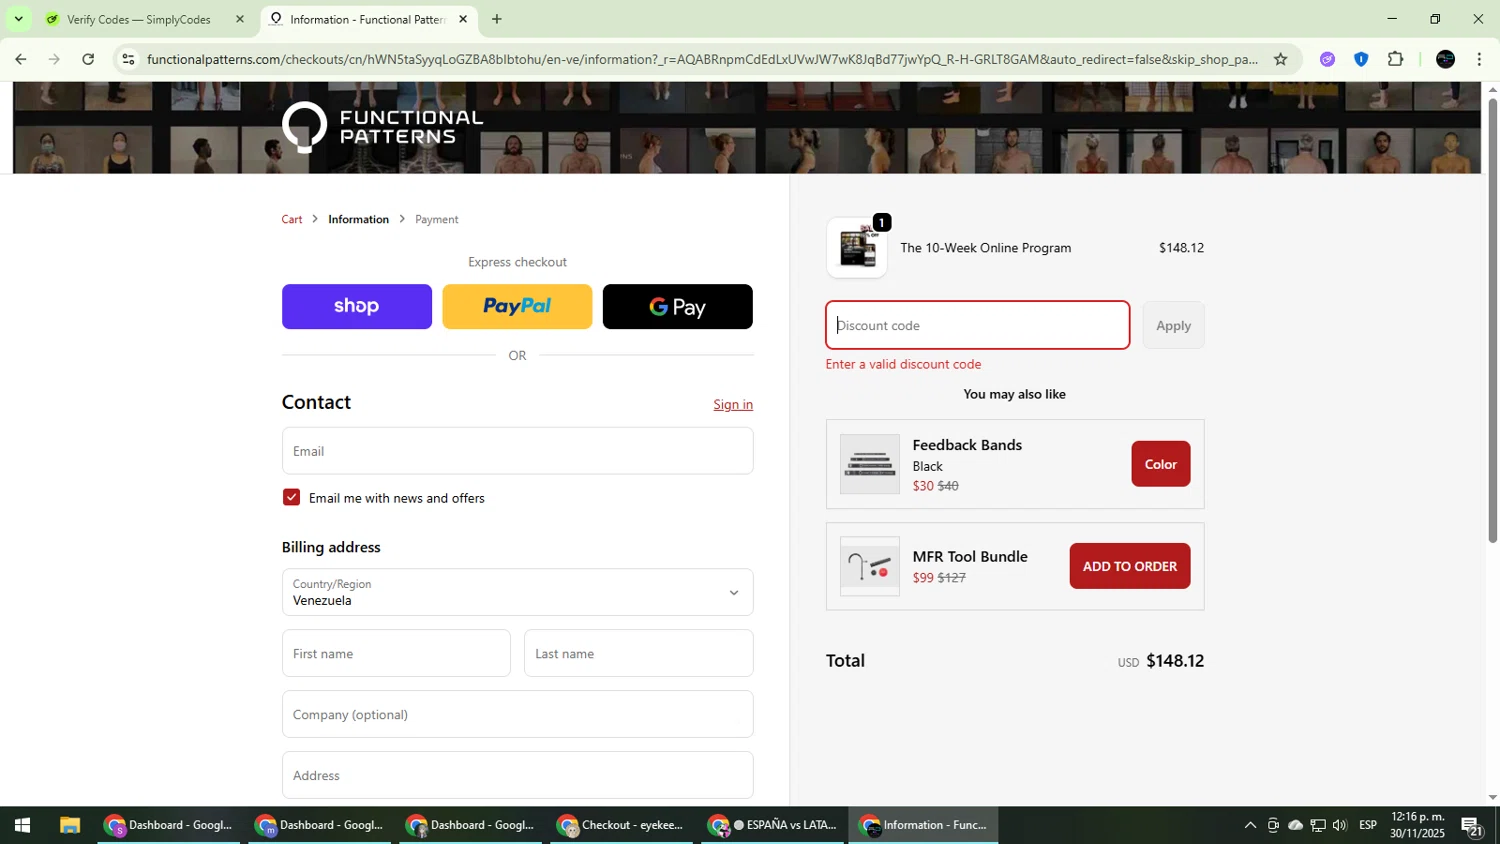Viewport: 1500px width, 844px height.
Task: View site information icon
Action: [x=128, y=59]
